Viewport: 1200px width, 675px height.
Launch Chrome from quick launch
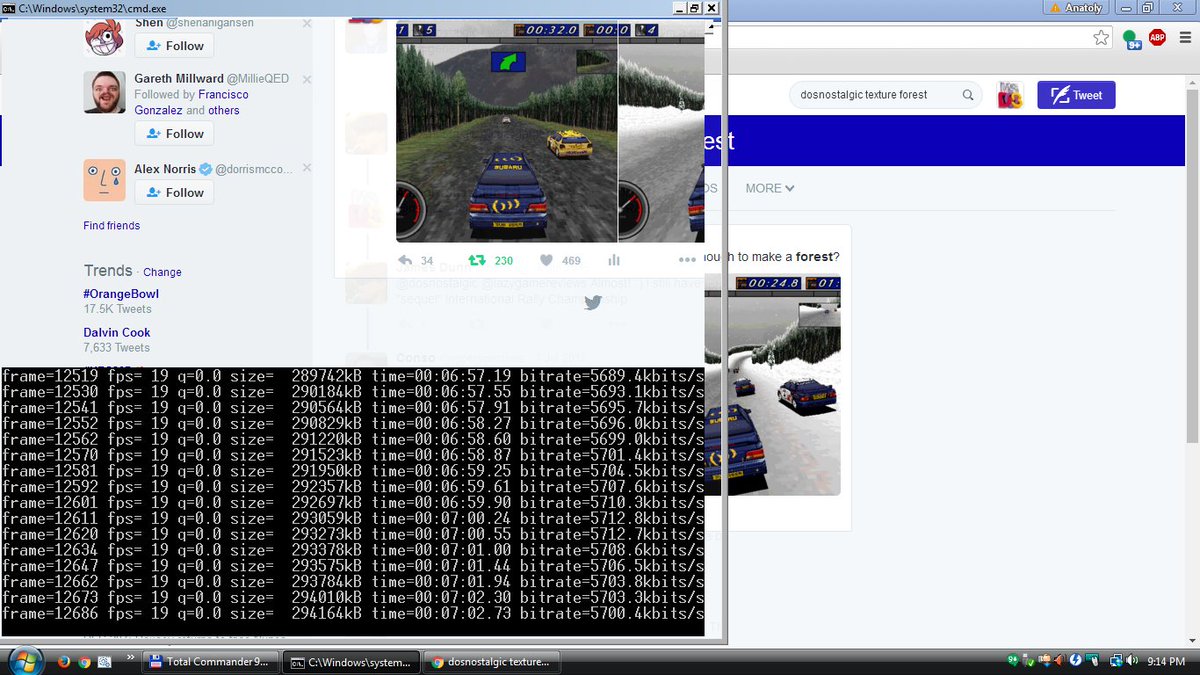[84, 662]
